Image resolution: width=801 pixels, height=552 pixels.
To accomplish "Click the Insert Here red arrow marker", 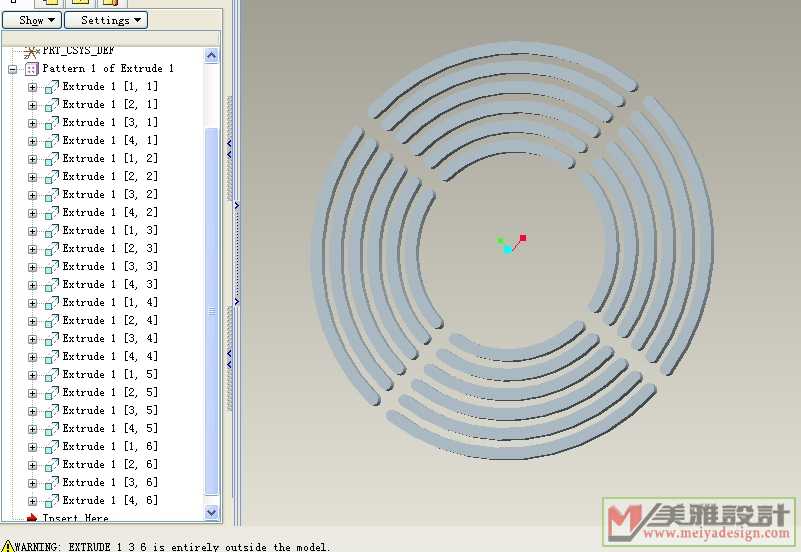I will (32, 518).
